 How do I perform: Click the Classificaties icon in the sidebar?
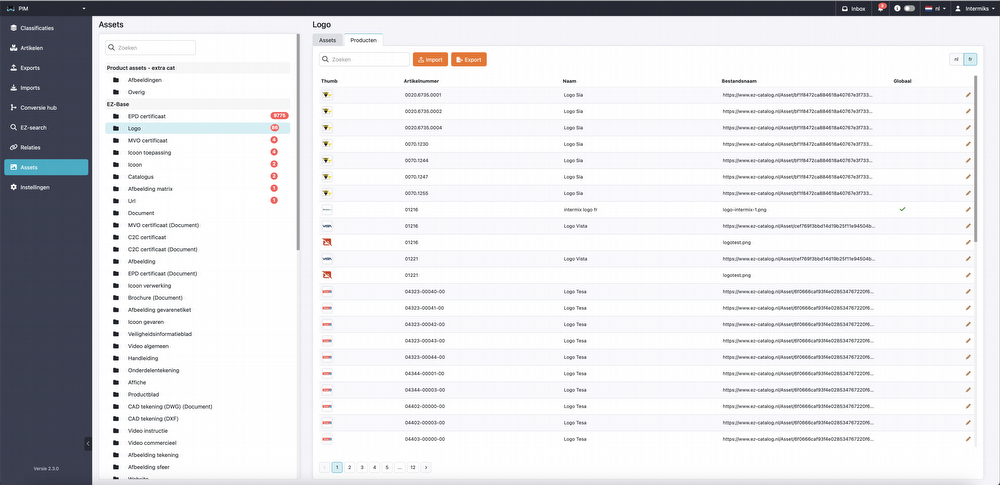point(13,28)
